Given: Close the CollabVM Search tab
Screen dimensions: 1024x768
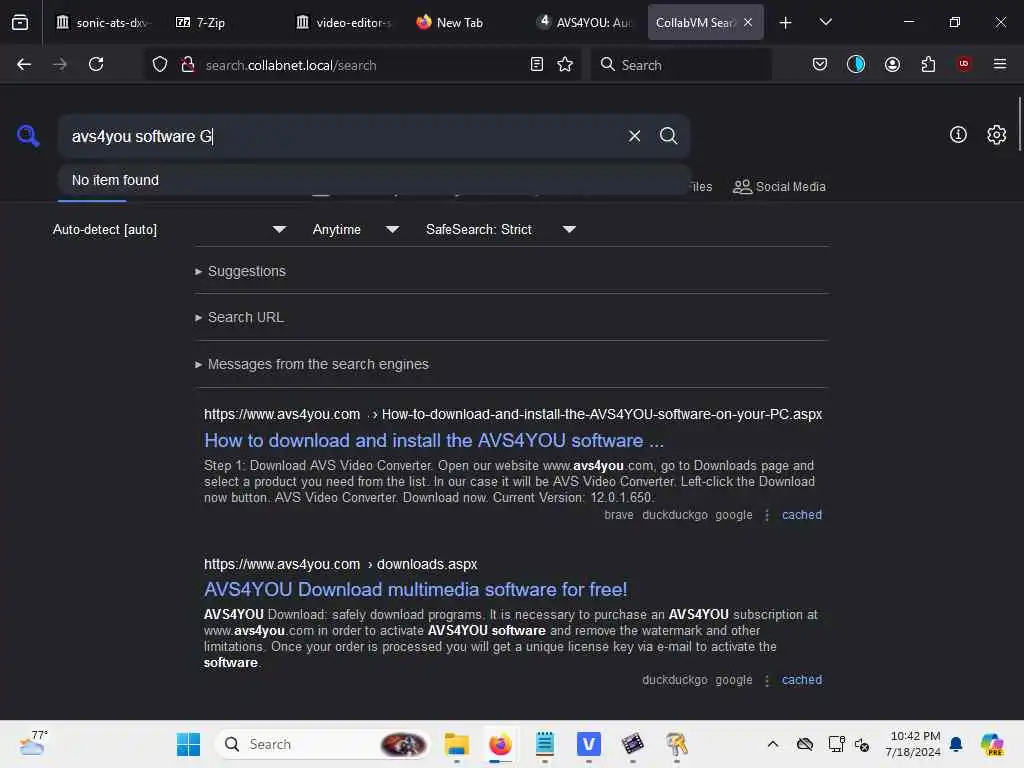Looking at the screenshot, I should coord(748,22).
